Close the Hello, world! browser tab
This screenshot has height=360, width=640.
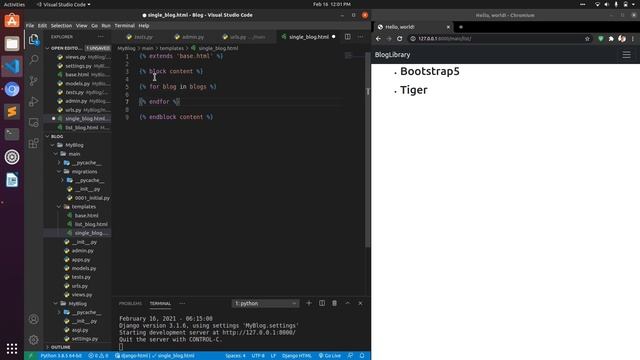coord(448,27)
